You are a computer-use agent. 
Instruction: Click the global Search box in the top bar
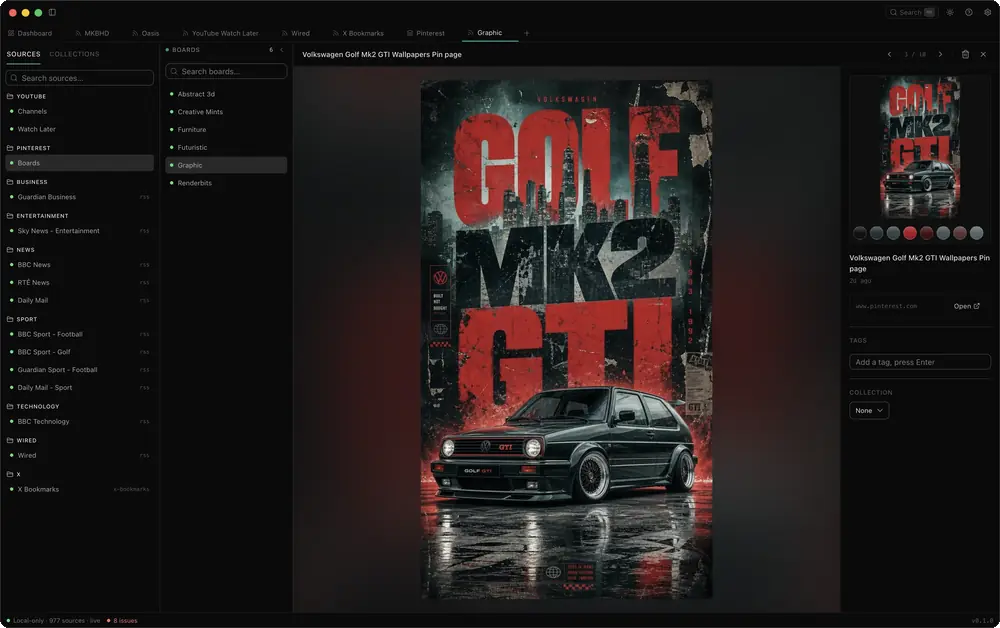tap(911, 12)
